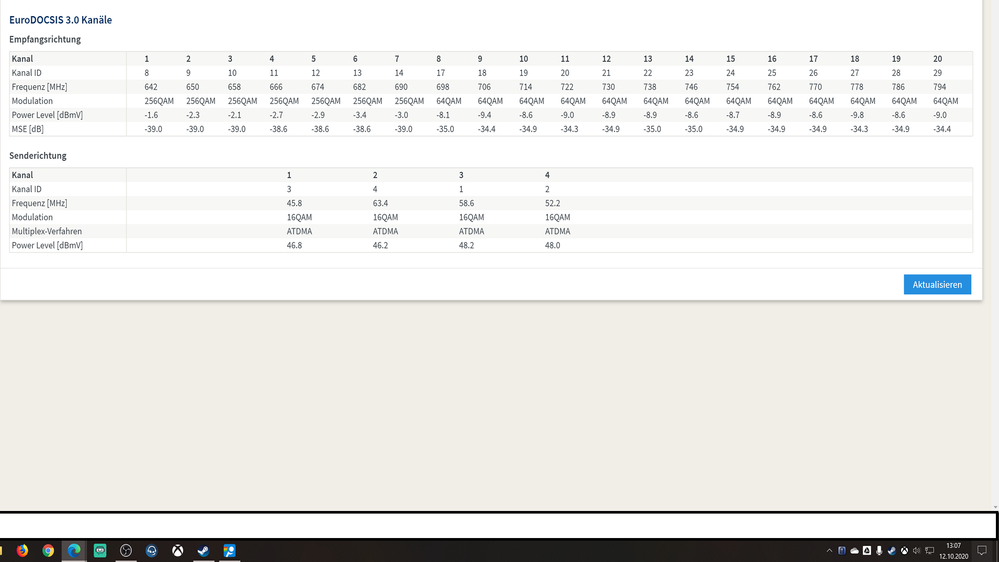Click upstream power level 48.2
Image resolution: width=999 pixels, height=562 pixels.
pyautogui.click(x=466, y=245)
